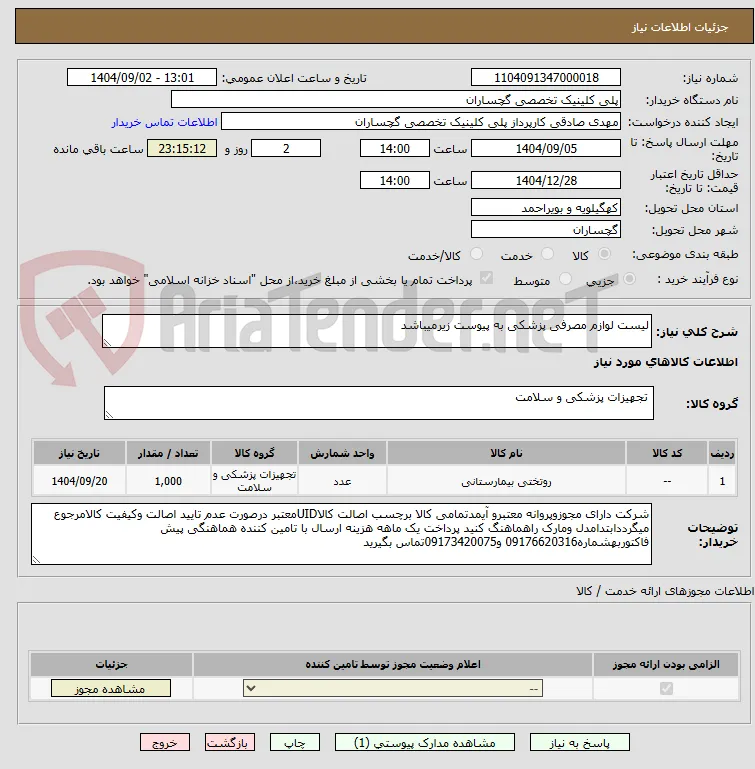Select the 'خدمت' radio button

tap(547, 254)
